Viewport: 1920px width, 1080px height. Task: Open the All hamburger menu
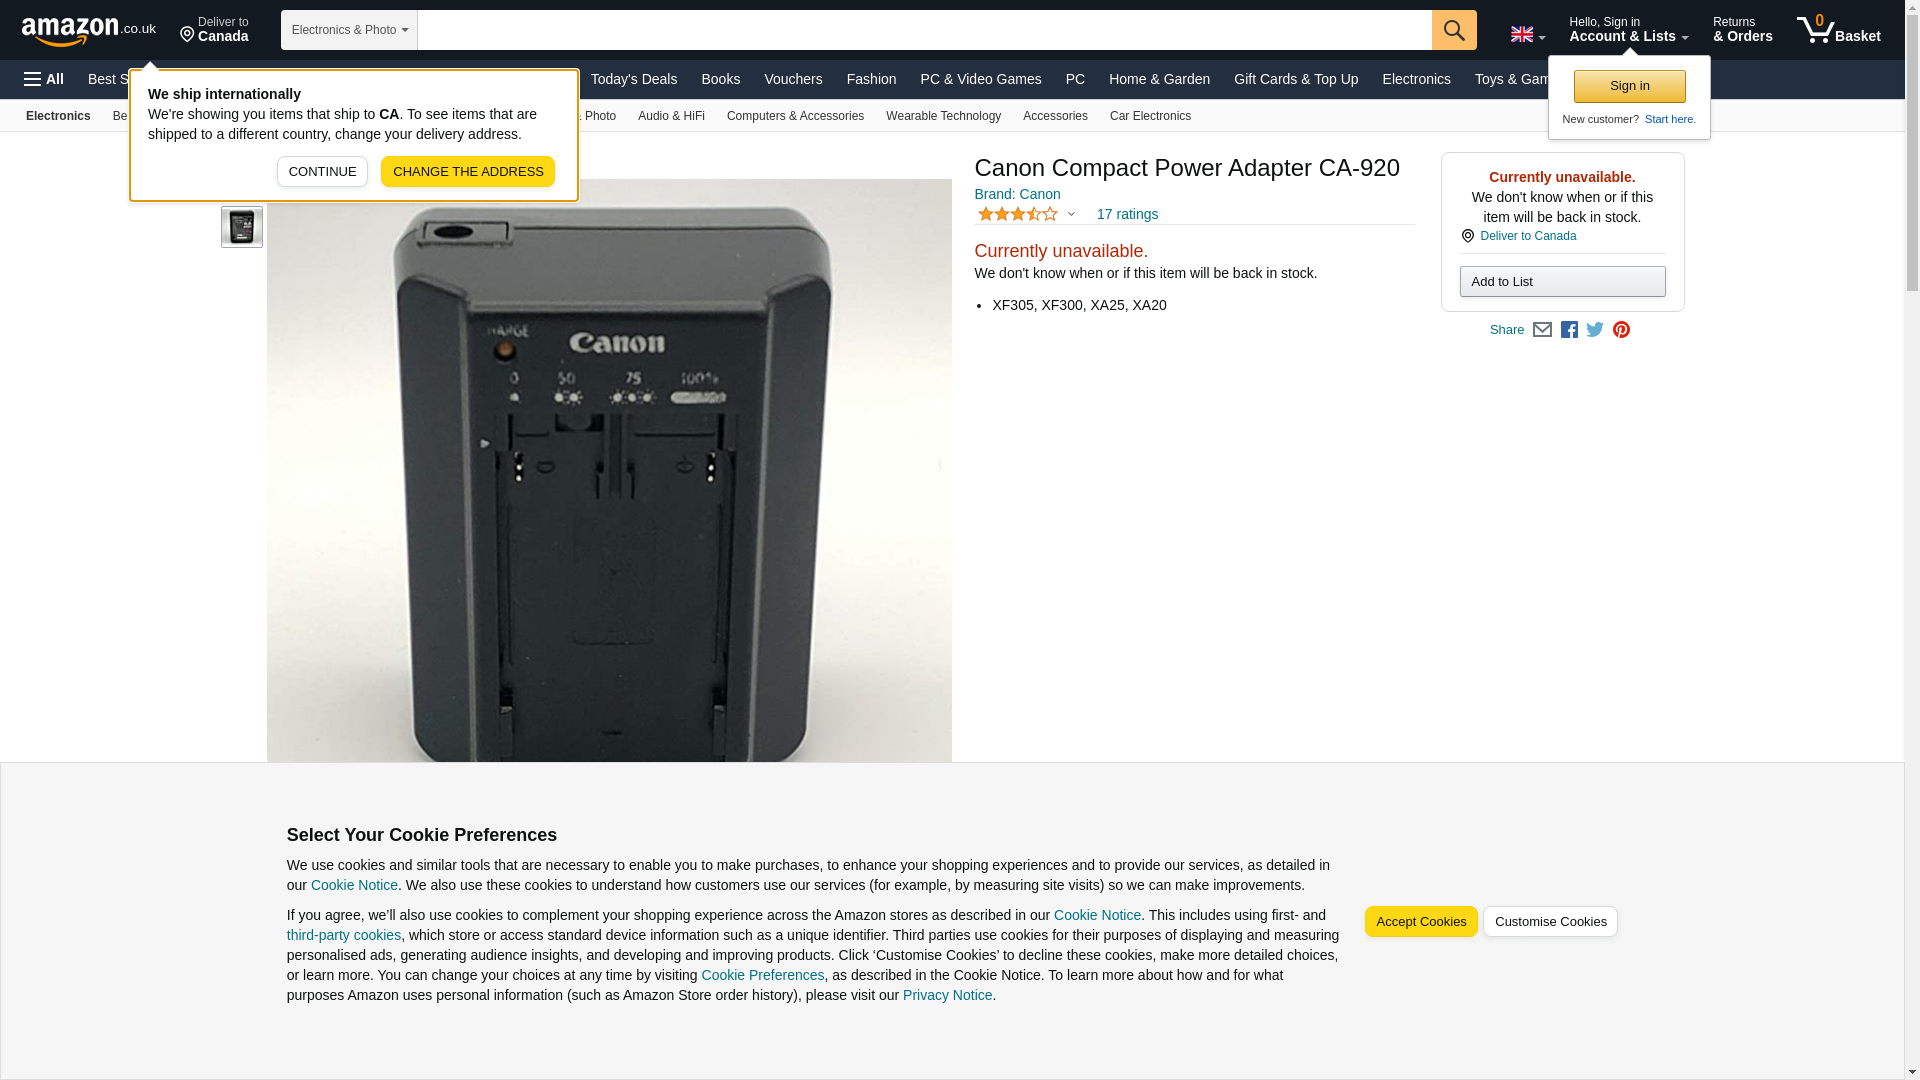coord(44,79)
